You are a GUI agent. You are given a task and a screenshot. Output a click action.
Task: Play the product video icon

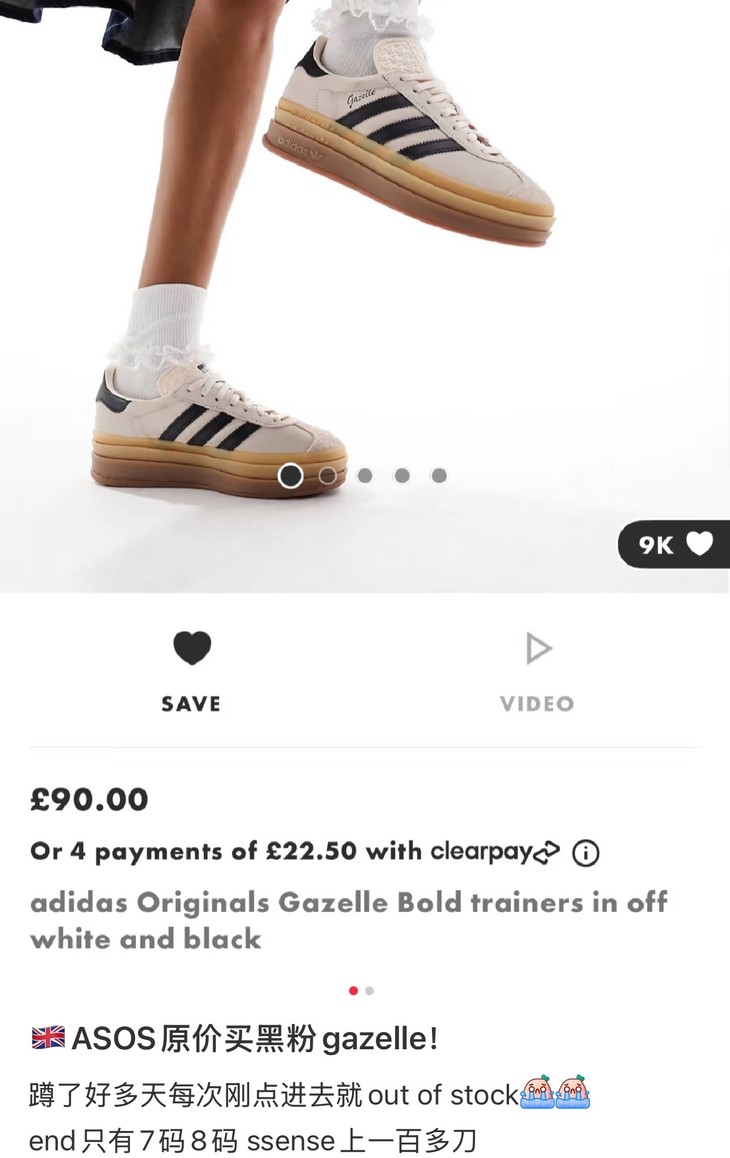[538, 649]
